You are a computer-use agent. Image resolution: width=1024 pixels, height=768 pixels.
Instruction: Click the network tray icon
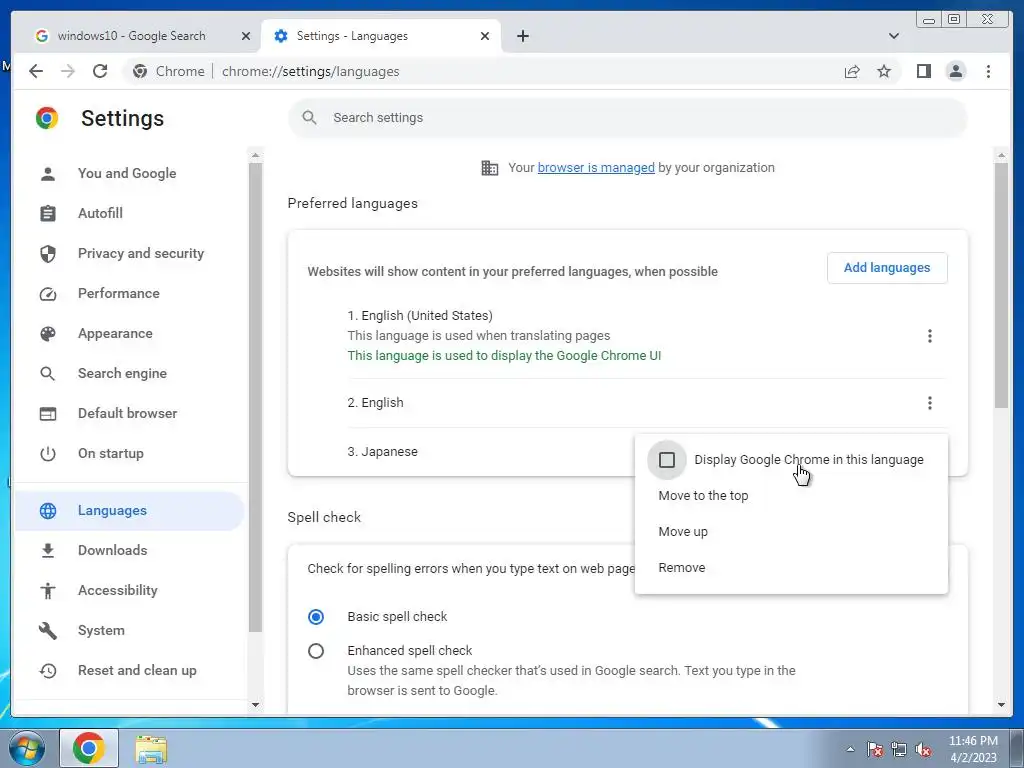coord(899,749)
